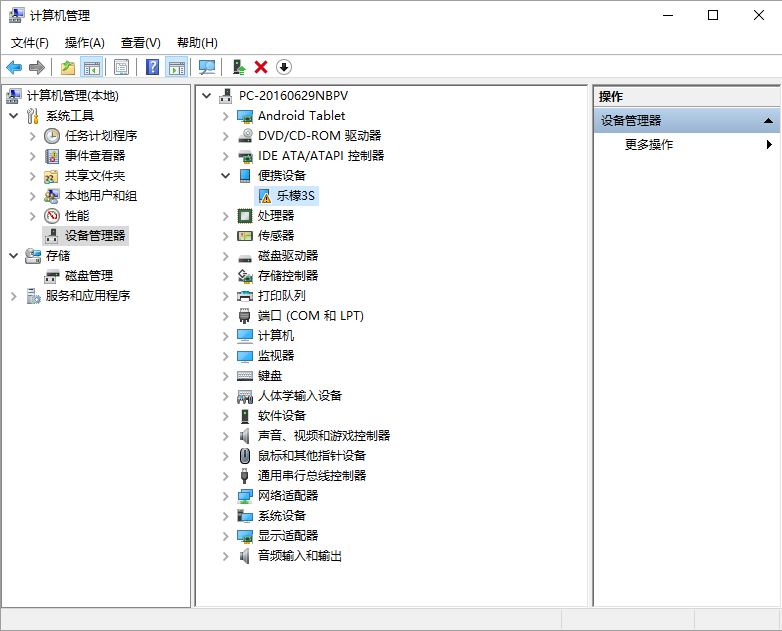Select 性能 in left tree

tap(76, 215)
